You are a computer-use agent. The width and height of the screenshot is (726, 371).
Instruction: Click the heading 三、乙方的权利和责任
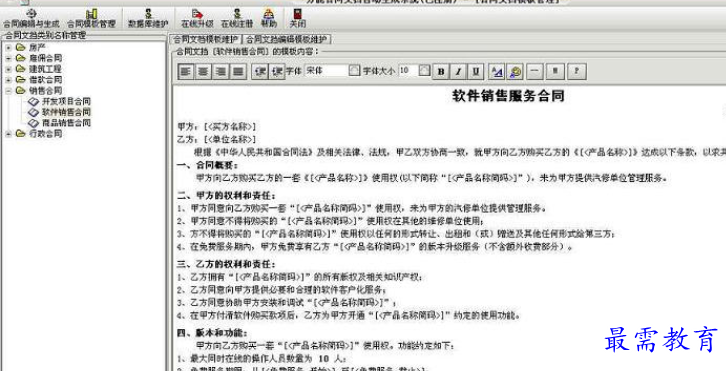tap(226, 264)
